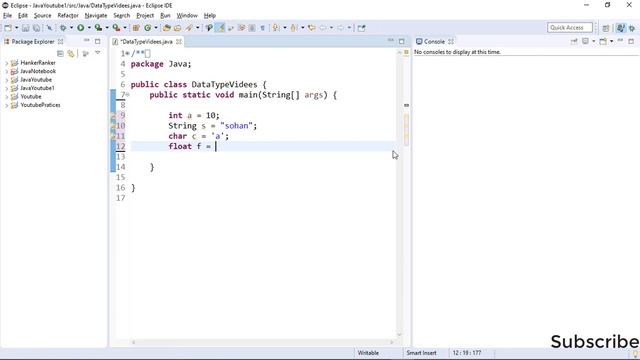The image size is (640, 360).
Task: Click the editor vertical scrollbar
Action: (399, 192)
